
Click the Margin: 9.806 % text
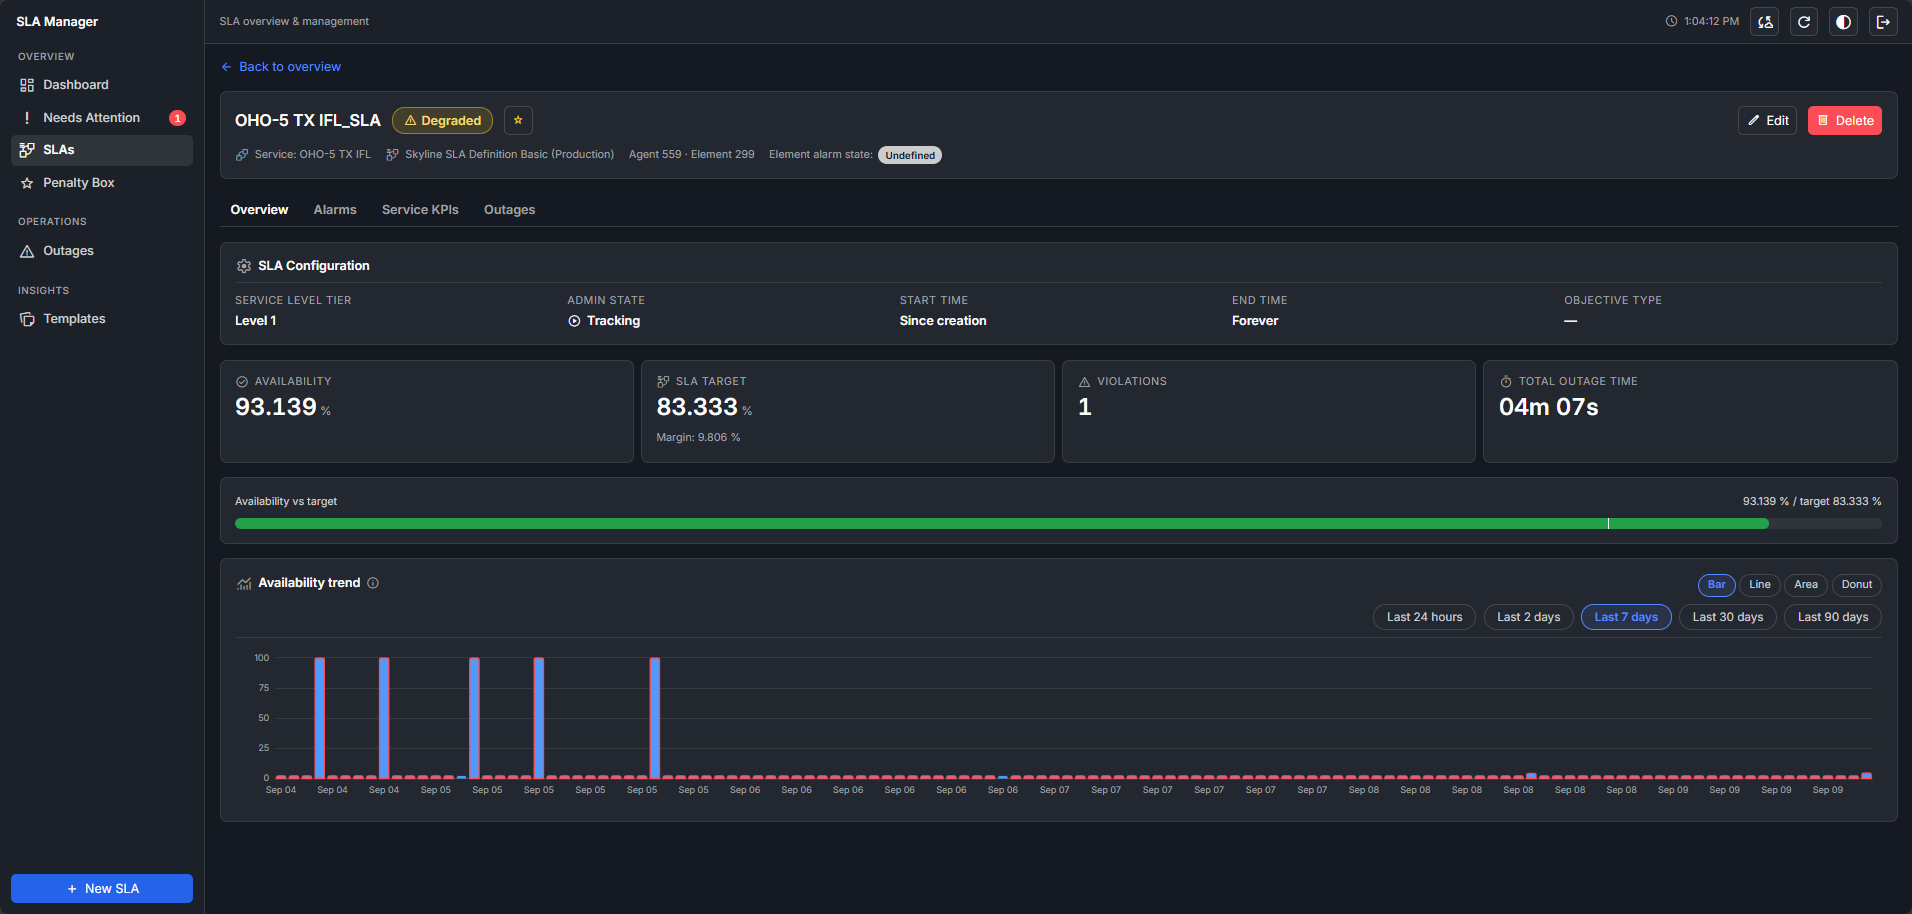click(698, 438)
